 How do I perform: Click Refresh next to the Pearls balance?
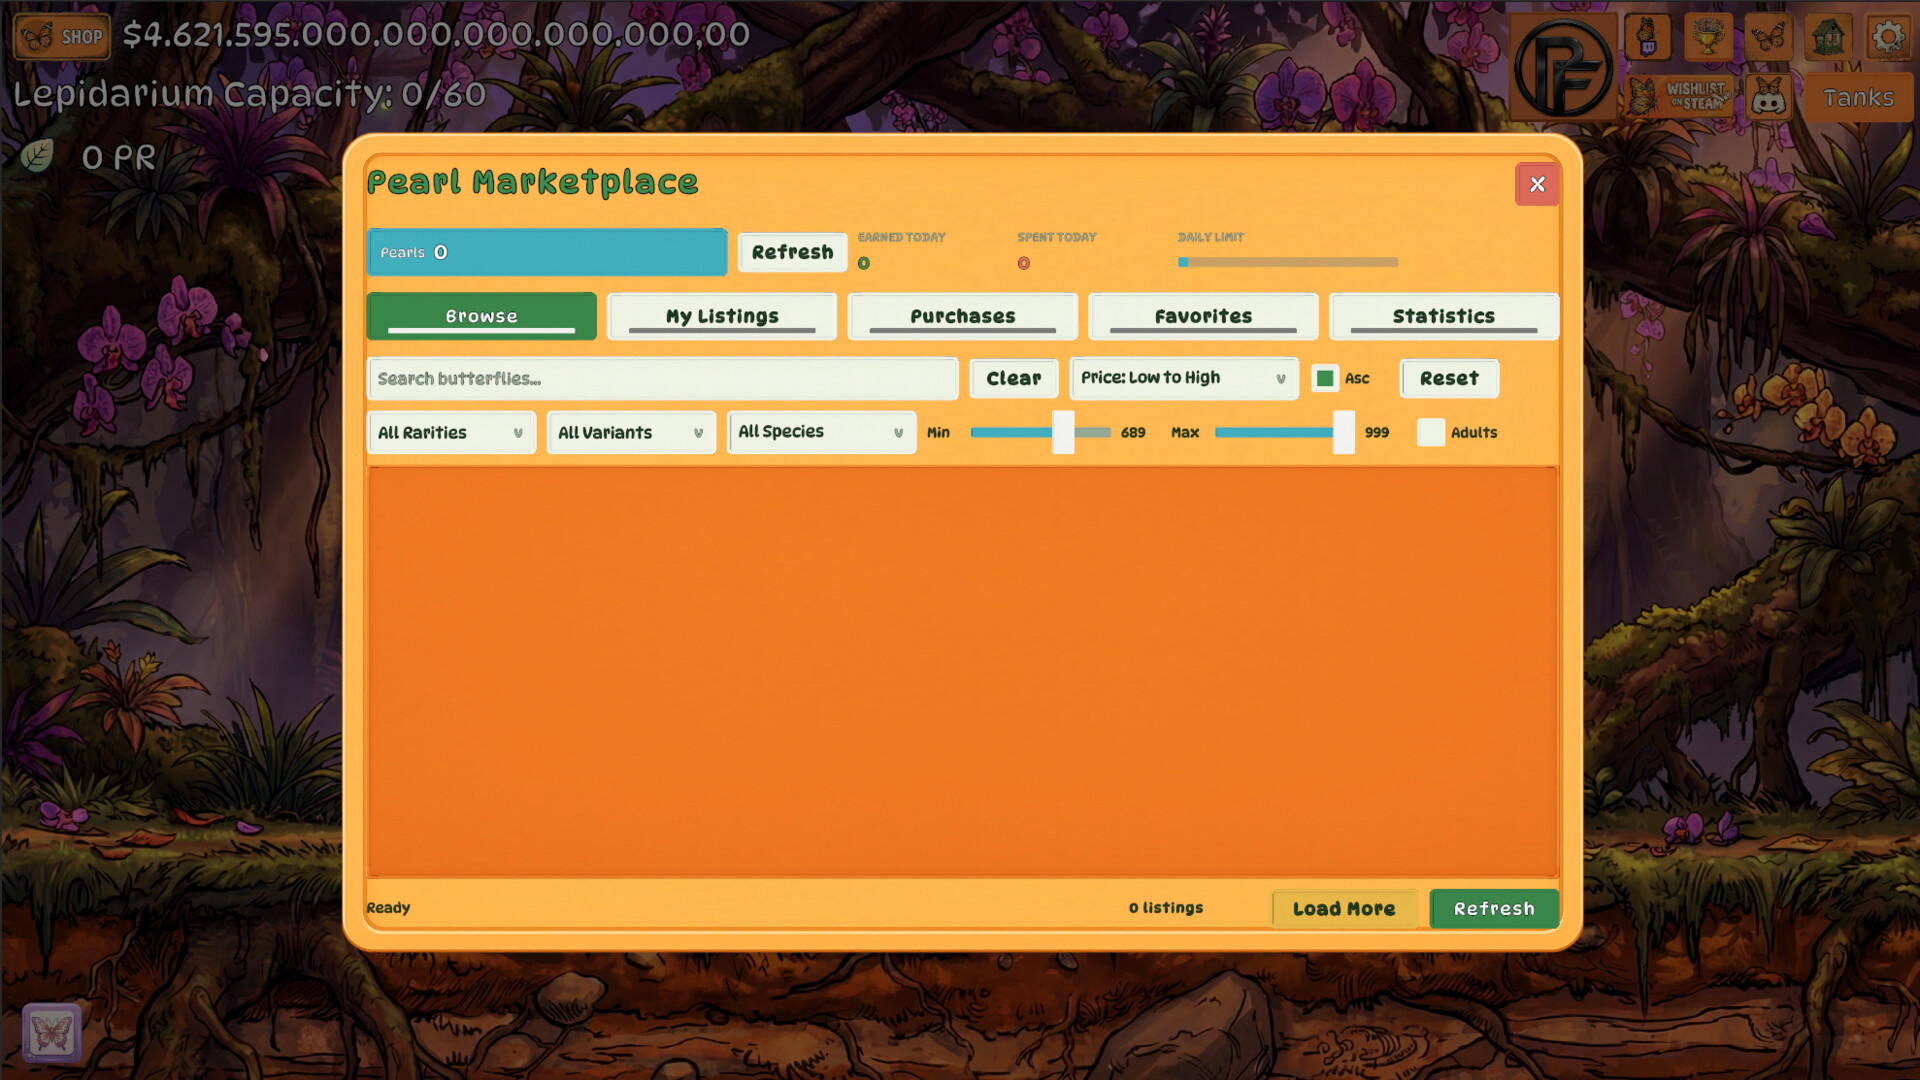tap(792, 252)
